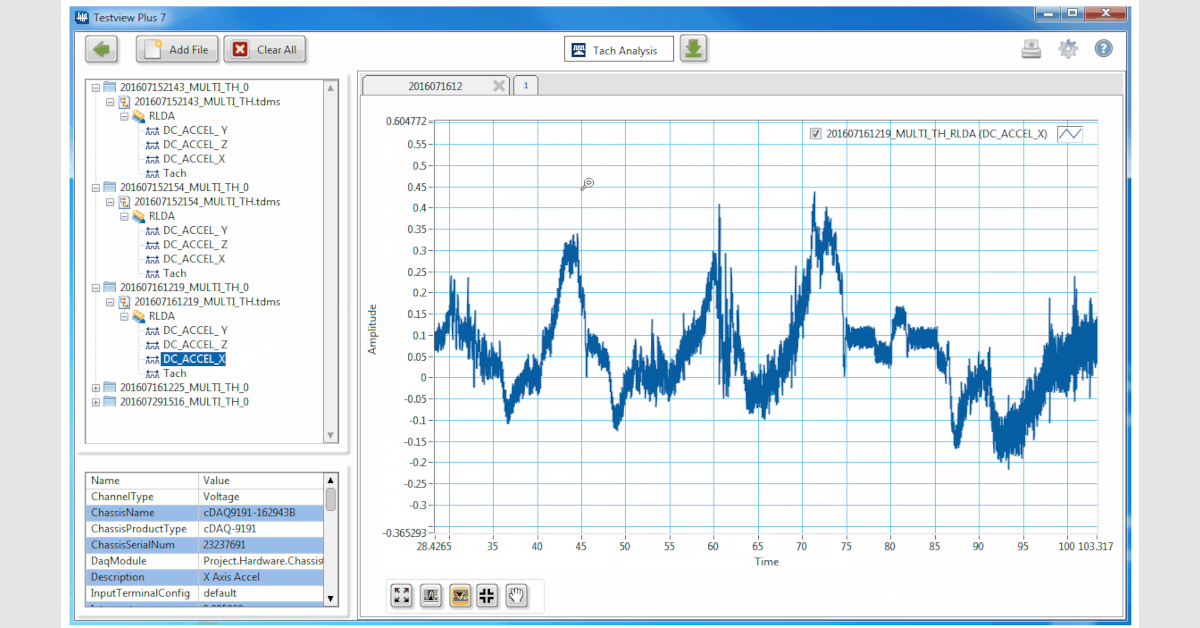This screenshot has width=1200, height=628.
Task: Open the print dialog via the printer icon
Action: tap(1031, 48)
